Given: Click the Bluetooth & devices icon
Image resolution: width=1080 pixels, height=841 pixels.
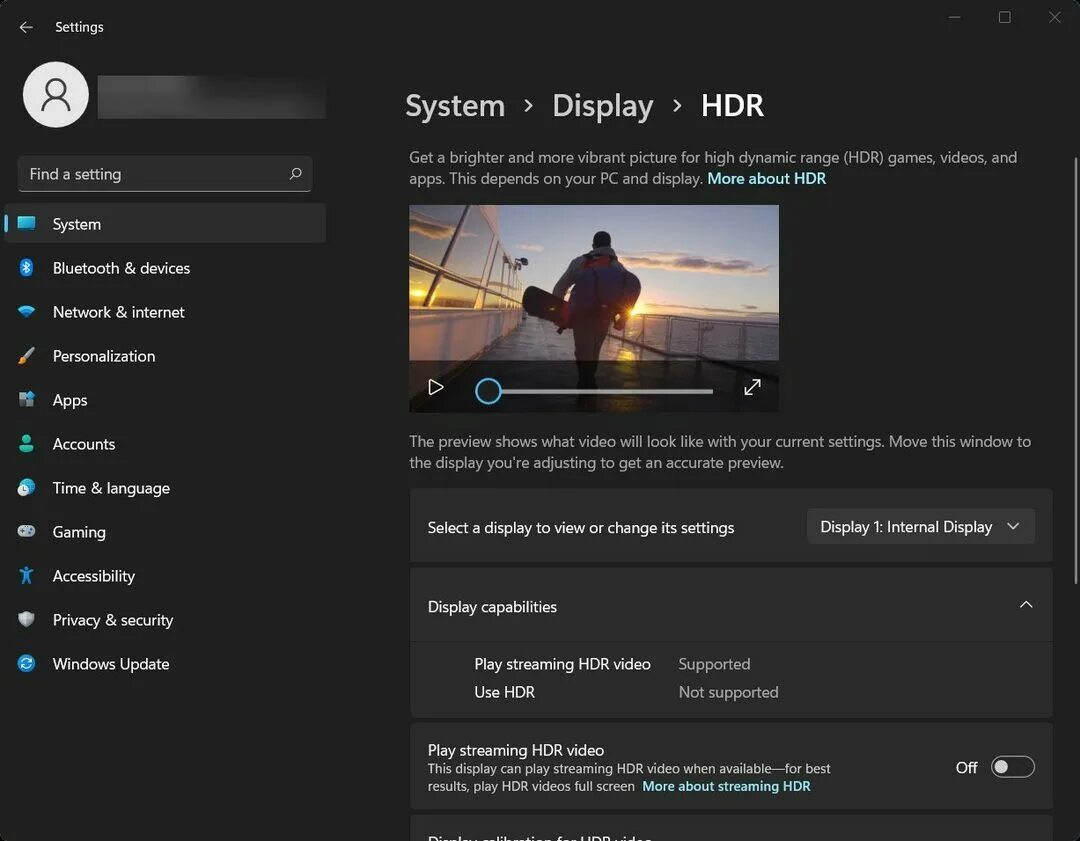Looking at the screenshot, I should tap(26, 267).
